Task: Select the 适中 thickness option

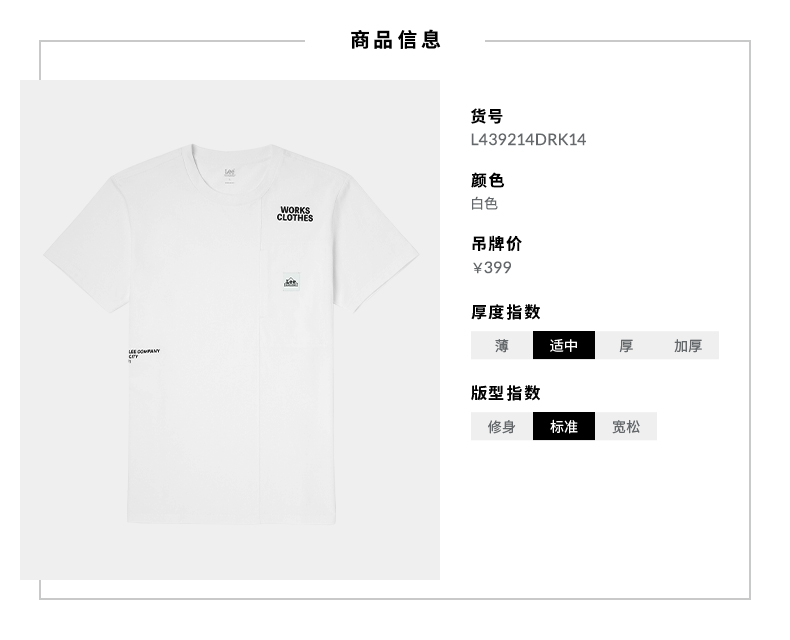Action: [x=564, y=345]
